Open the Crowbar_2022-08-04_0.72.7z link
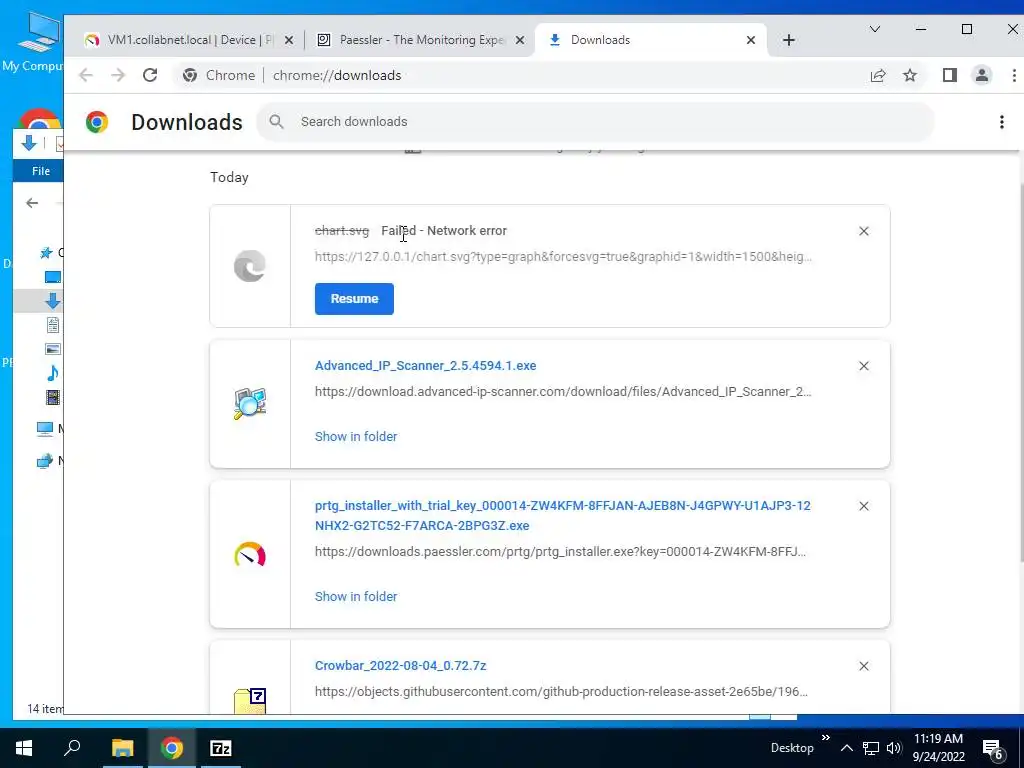Image resolution: width=1024 pixels, height=768 pixels. click(400, 665)
